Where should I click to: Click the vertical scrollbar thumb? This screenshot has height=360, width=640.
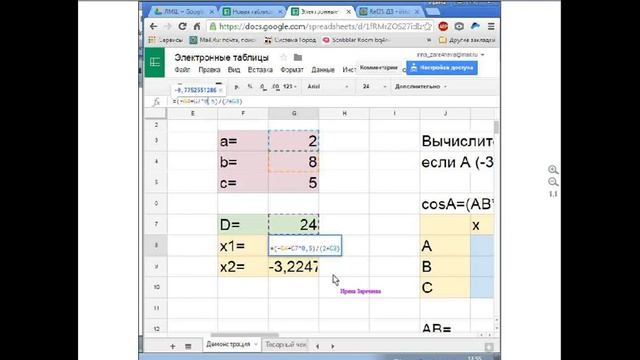(x=496, y=127)
